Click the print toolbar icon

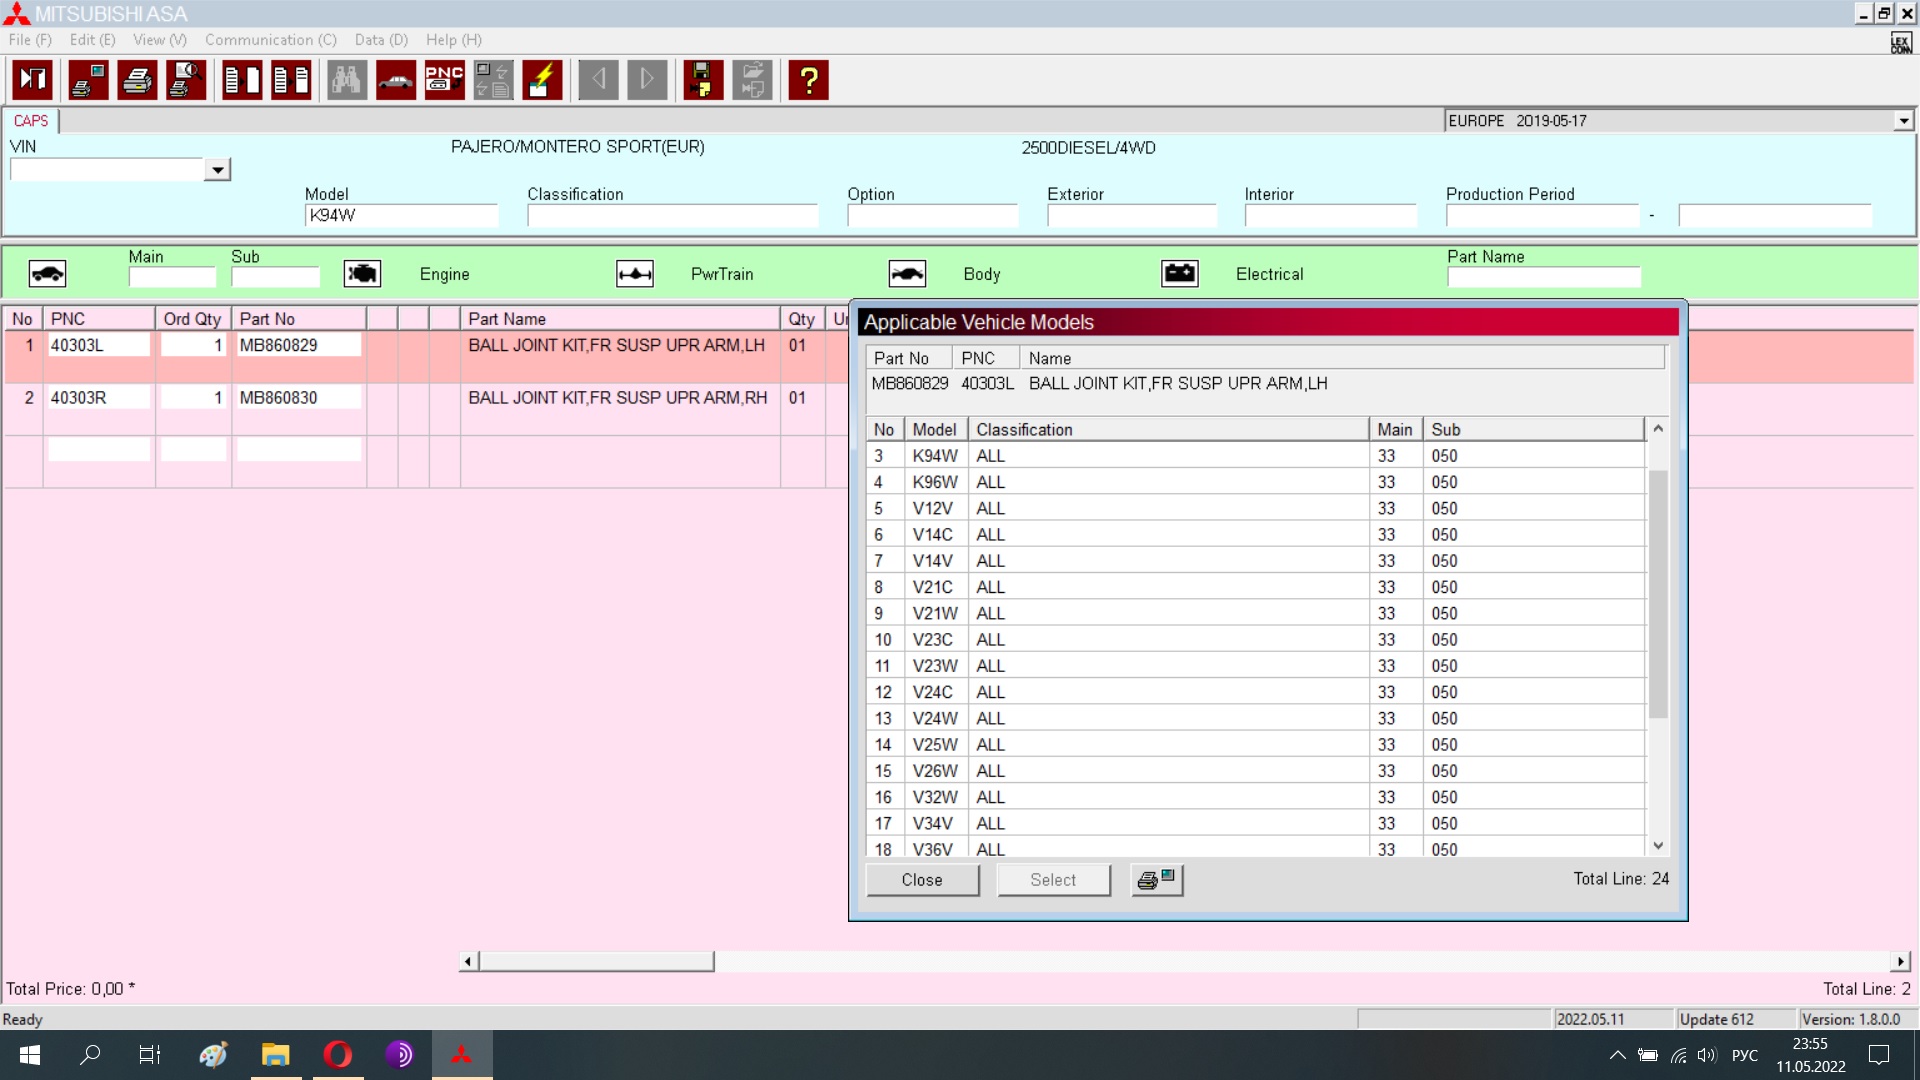(137, 80)
